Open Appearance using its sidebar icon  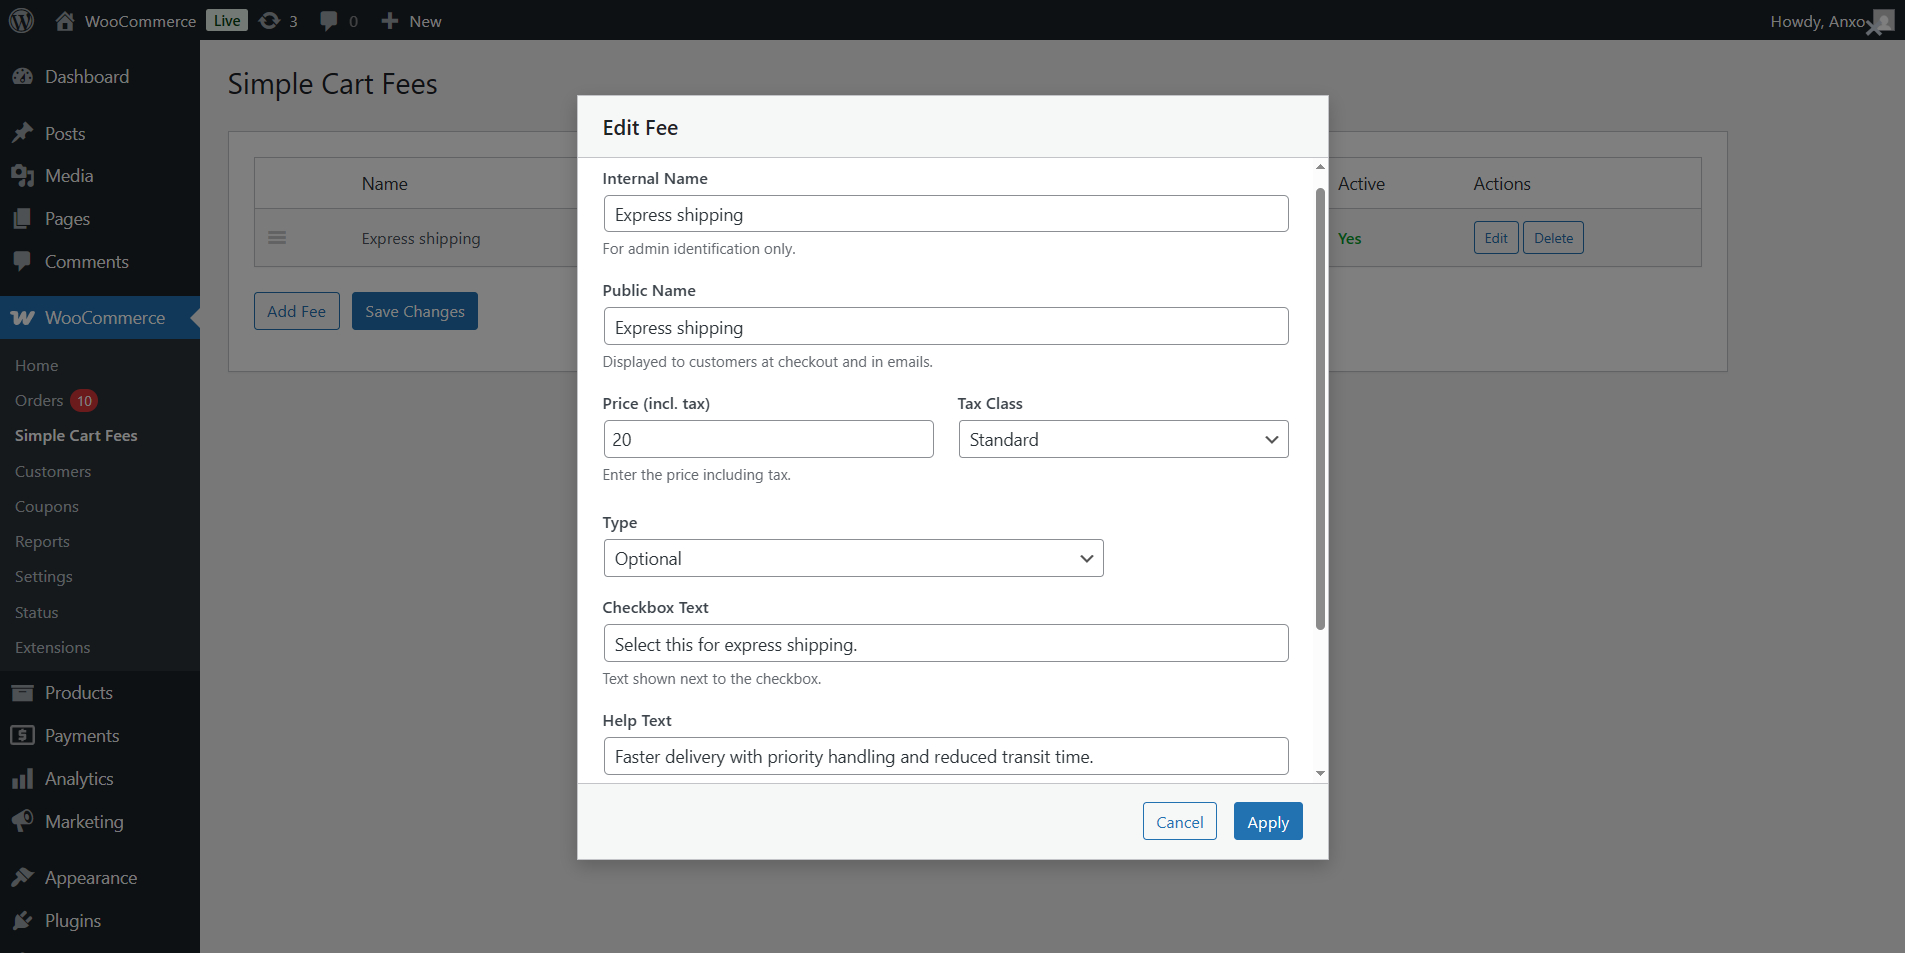pyautogui.click(x=24, y=877)
